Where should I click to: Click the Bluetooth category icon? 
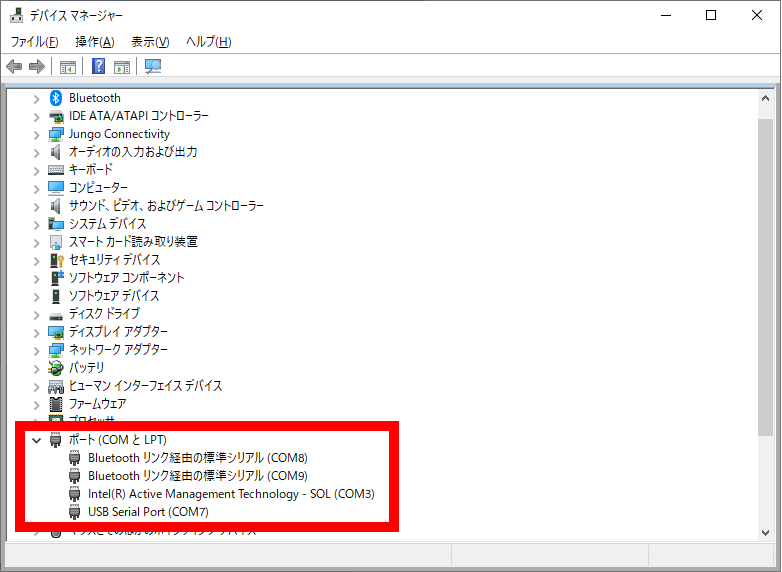tap(56, 98)
